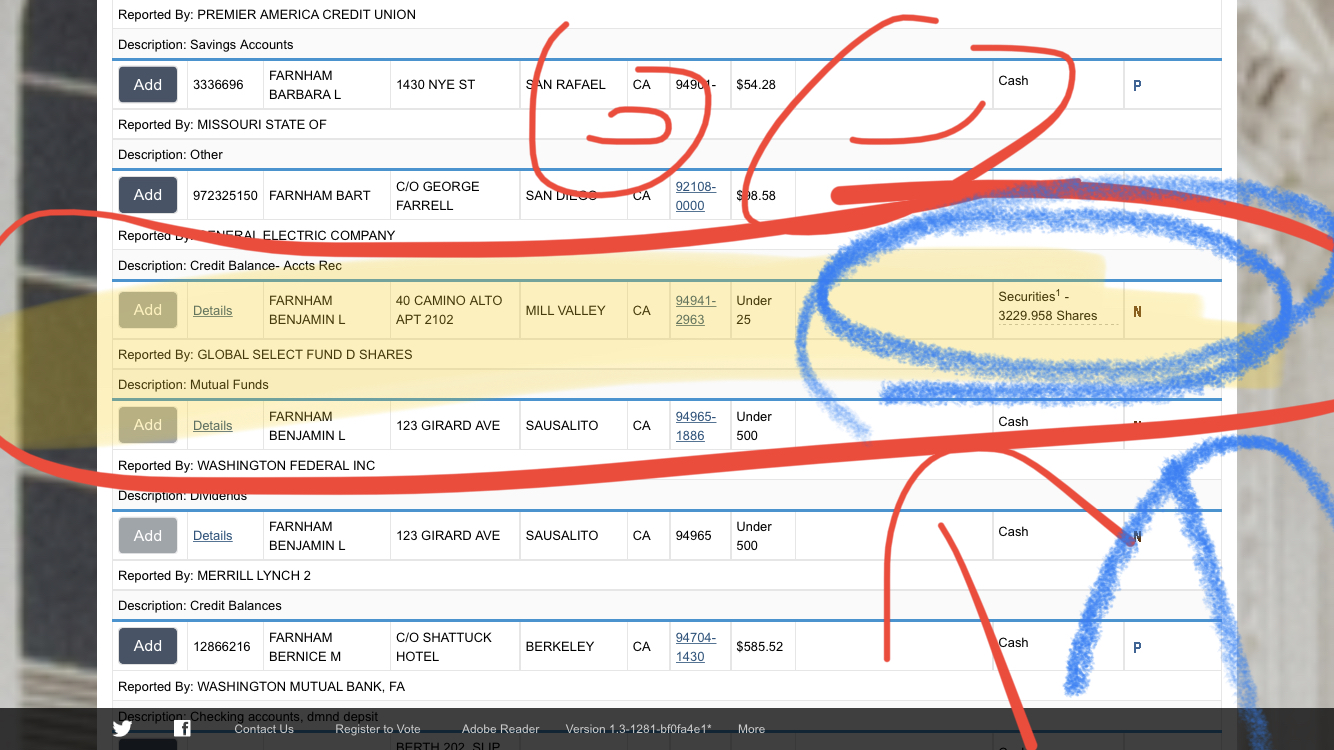The image size is (1334, 750).
Task: Add the Farnham Bernice M property
Action: (x=148, y=646)
